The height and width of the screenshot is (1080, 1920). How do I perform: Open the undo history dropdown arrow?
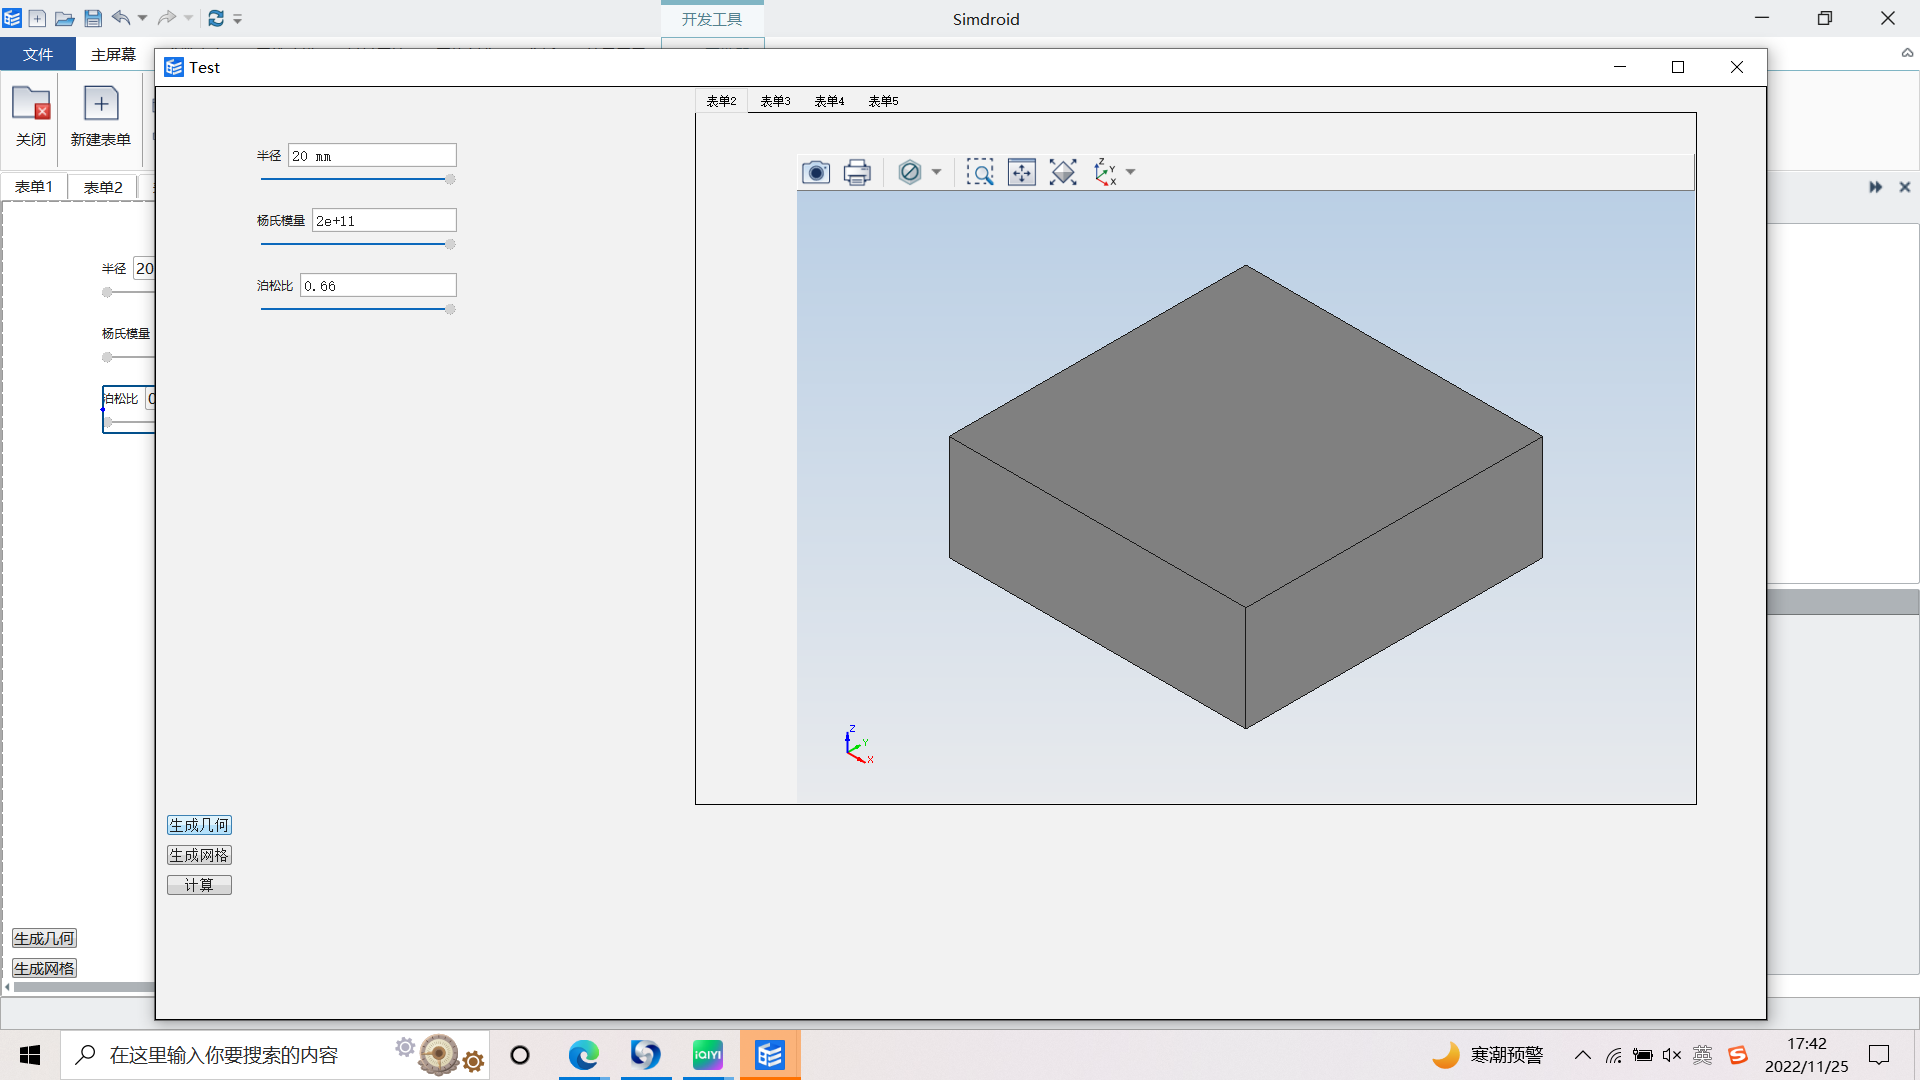142,18
